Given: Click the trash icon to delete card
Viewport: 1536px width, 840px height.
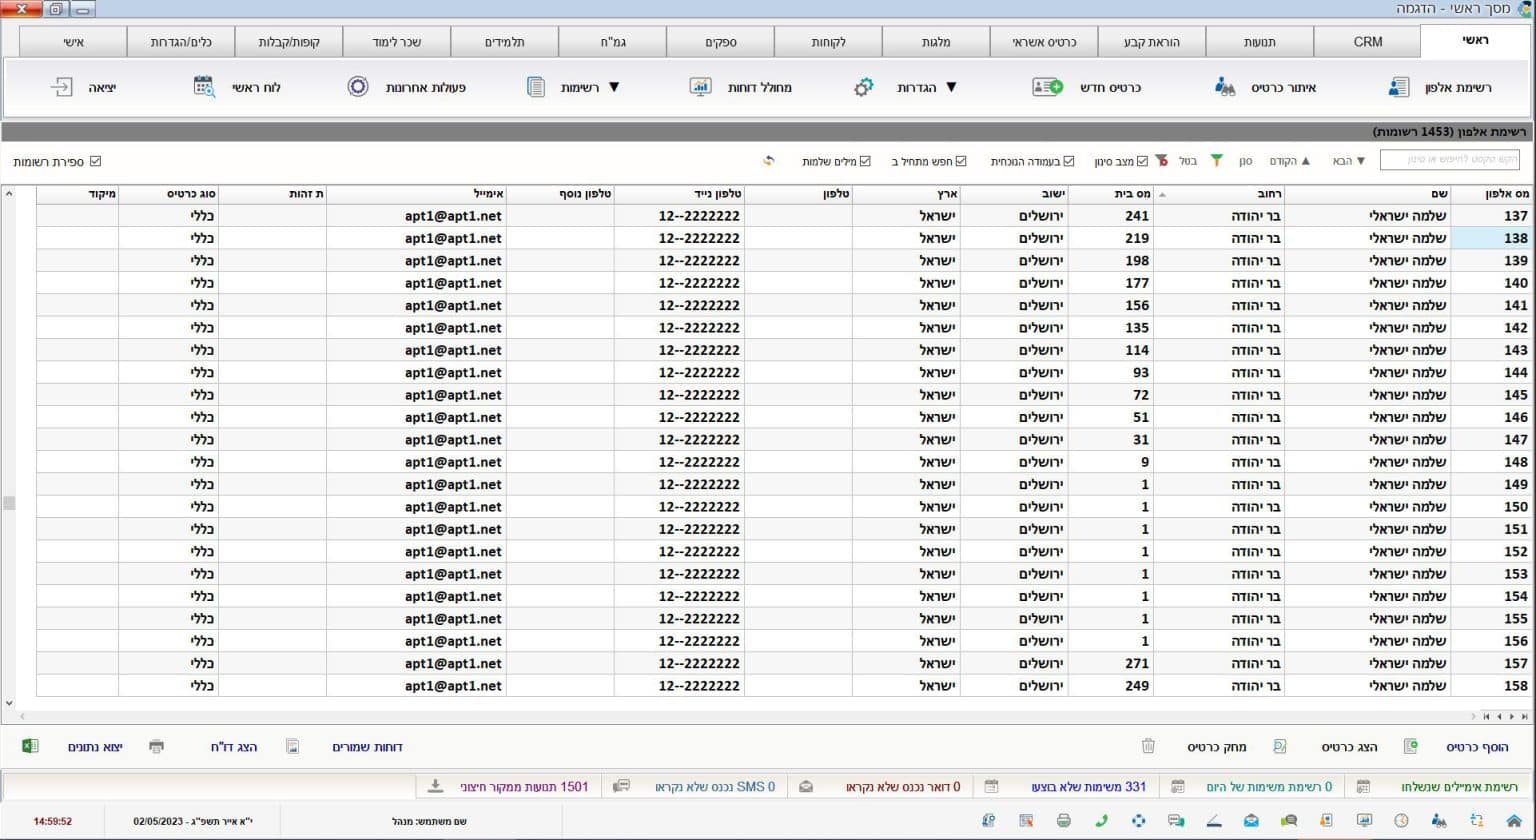Looking at the screenshot, I should click(1148, 747).
